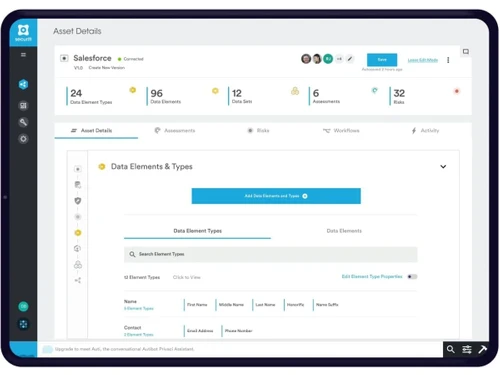
Task: Click the green user avatar in sidebar
Action: click(x=23, y=306)
